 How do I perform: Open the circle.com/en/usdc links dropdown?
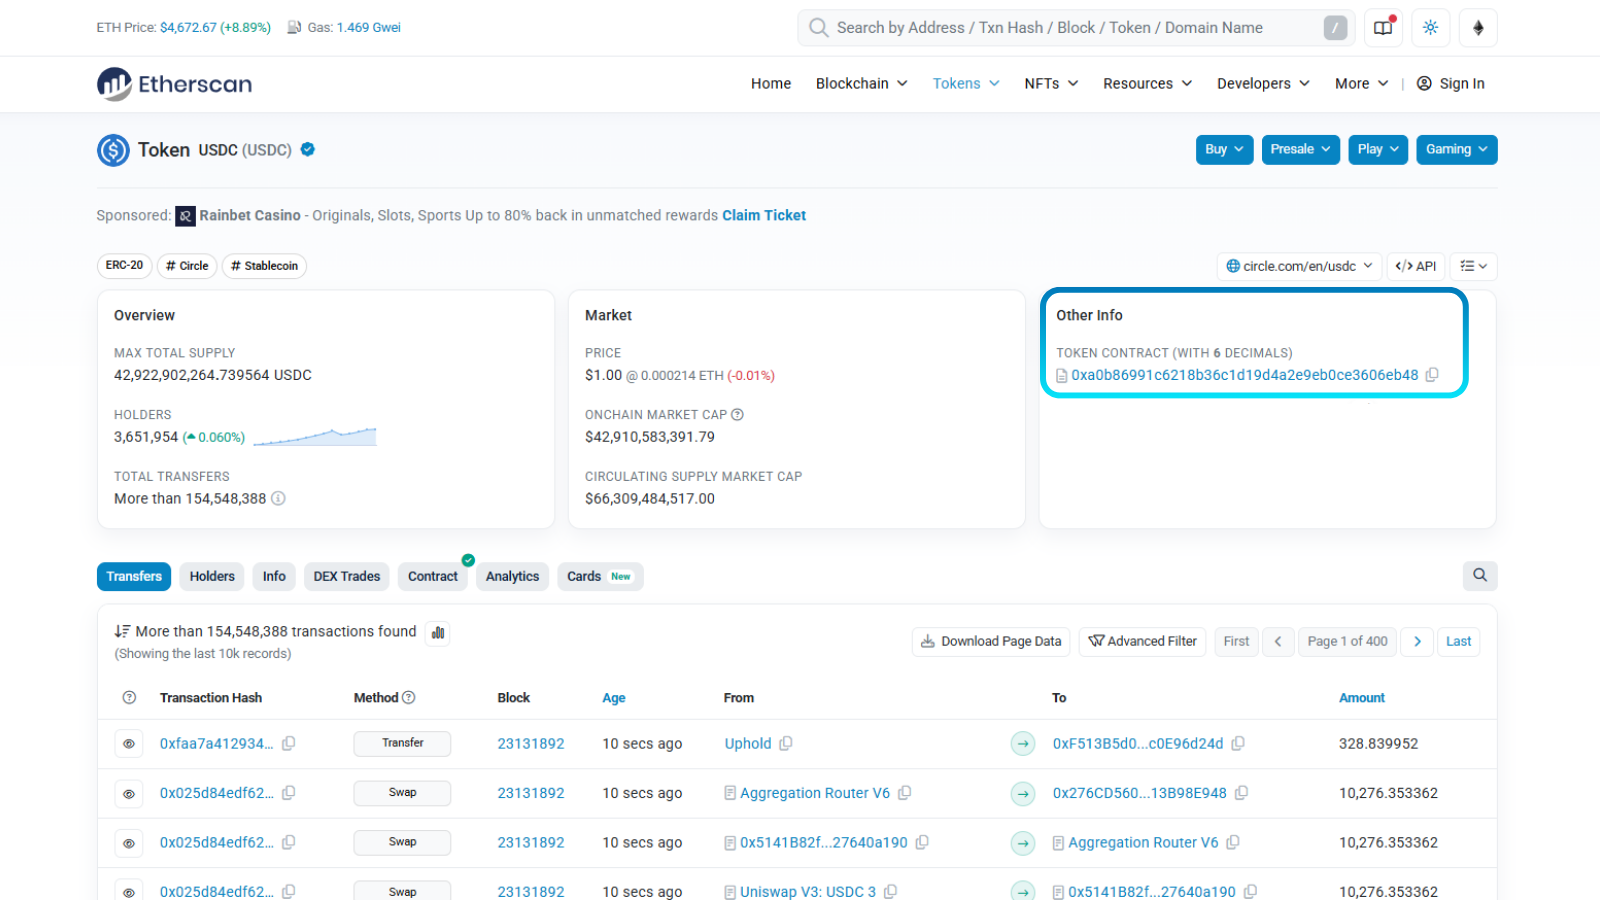click(1299, 266)
